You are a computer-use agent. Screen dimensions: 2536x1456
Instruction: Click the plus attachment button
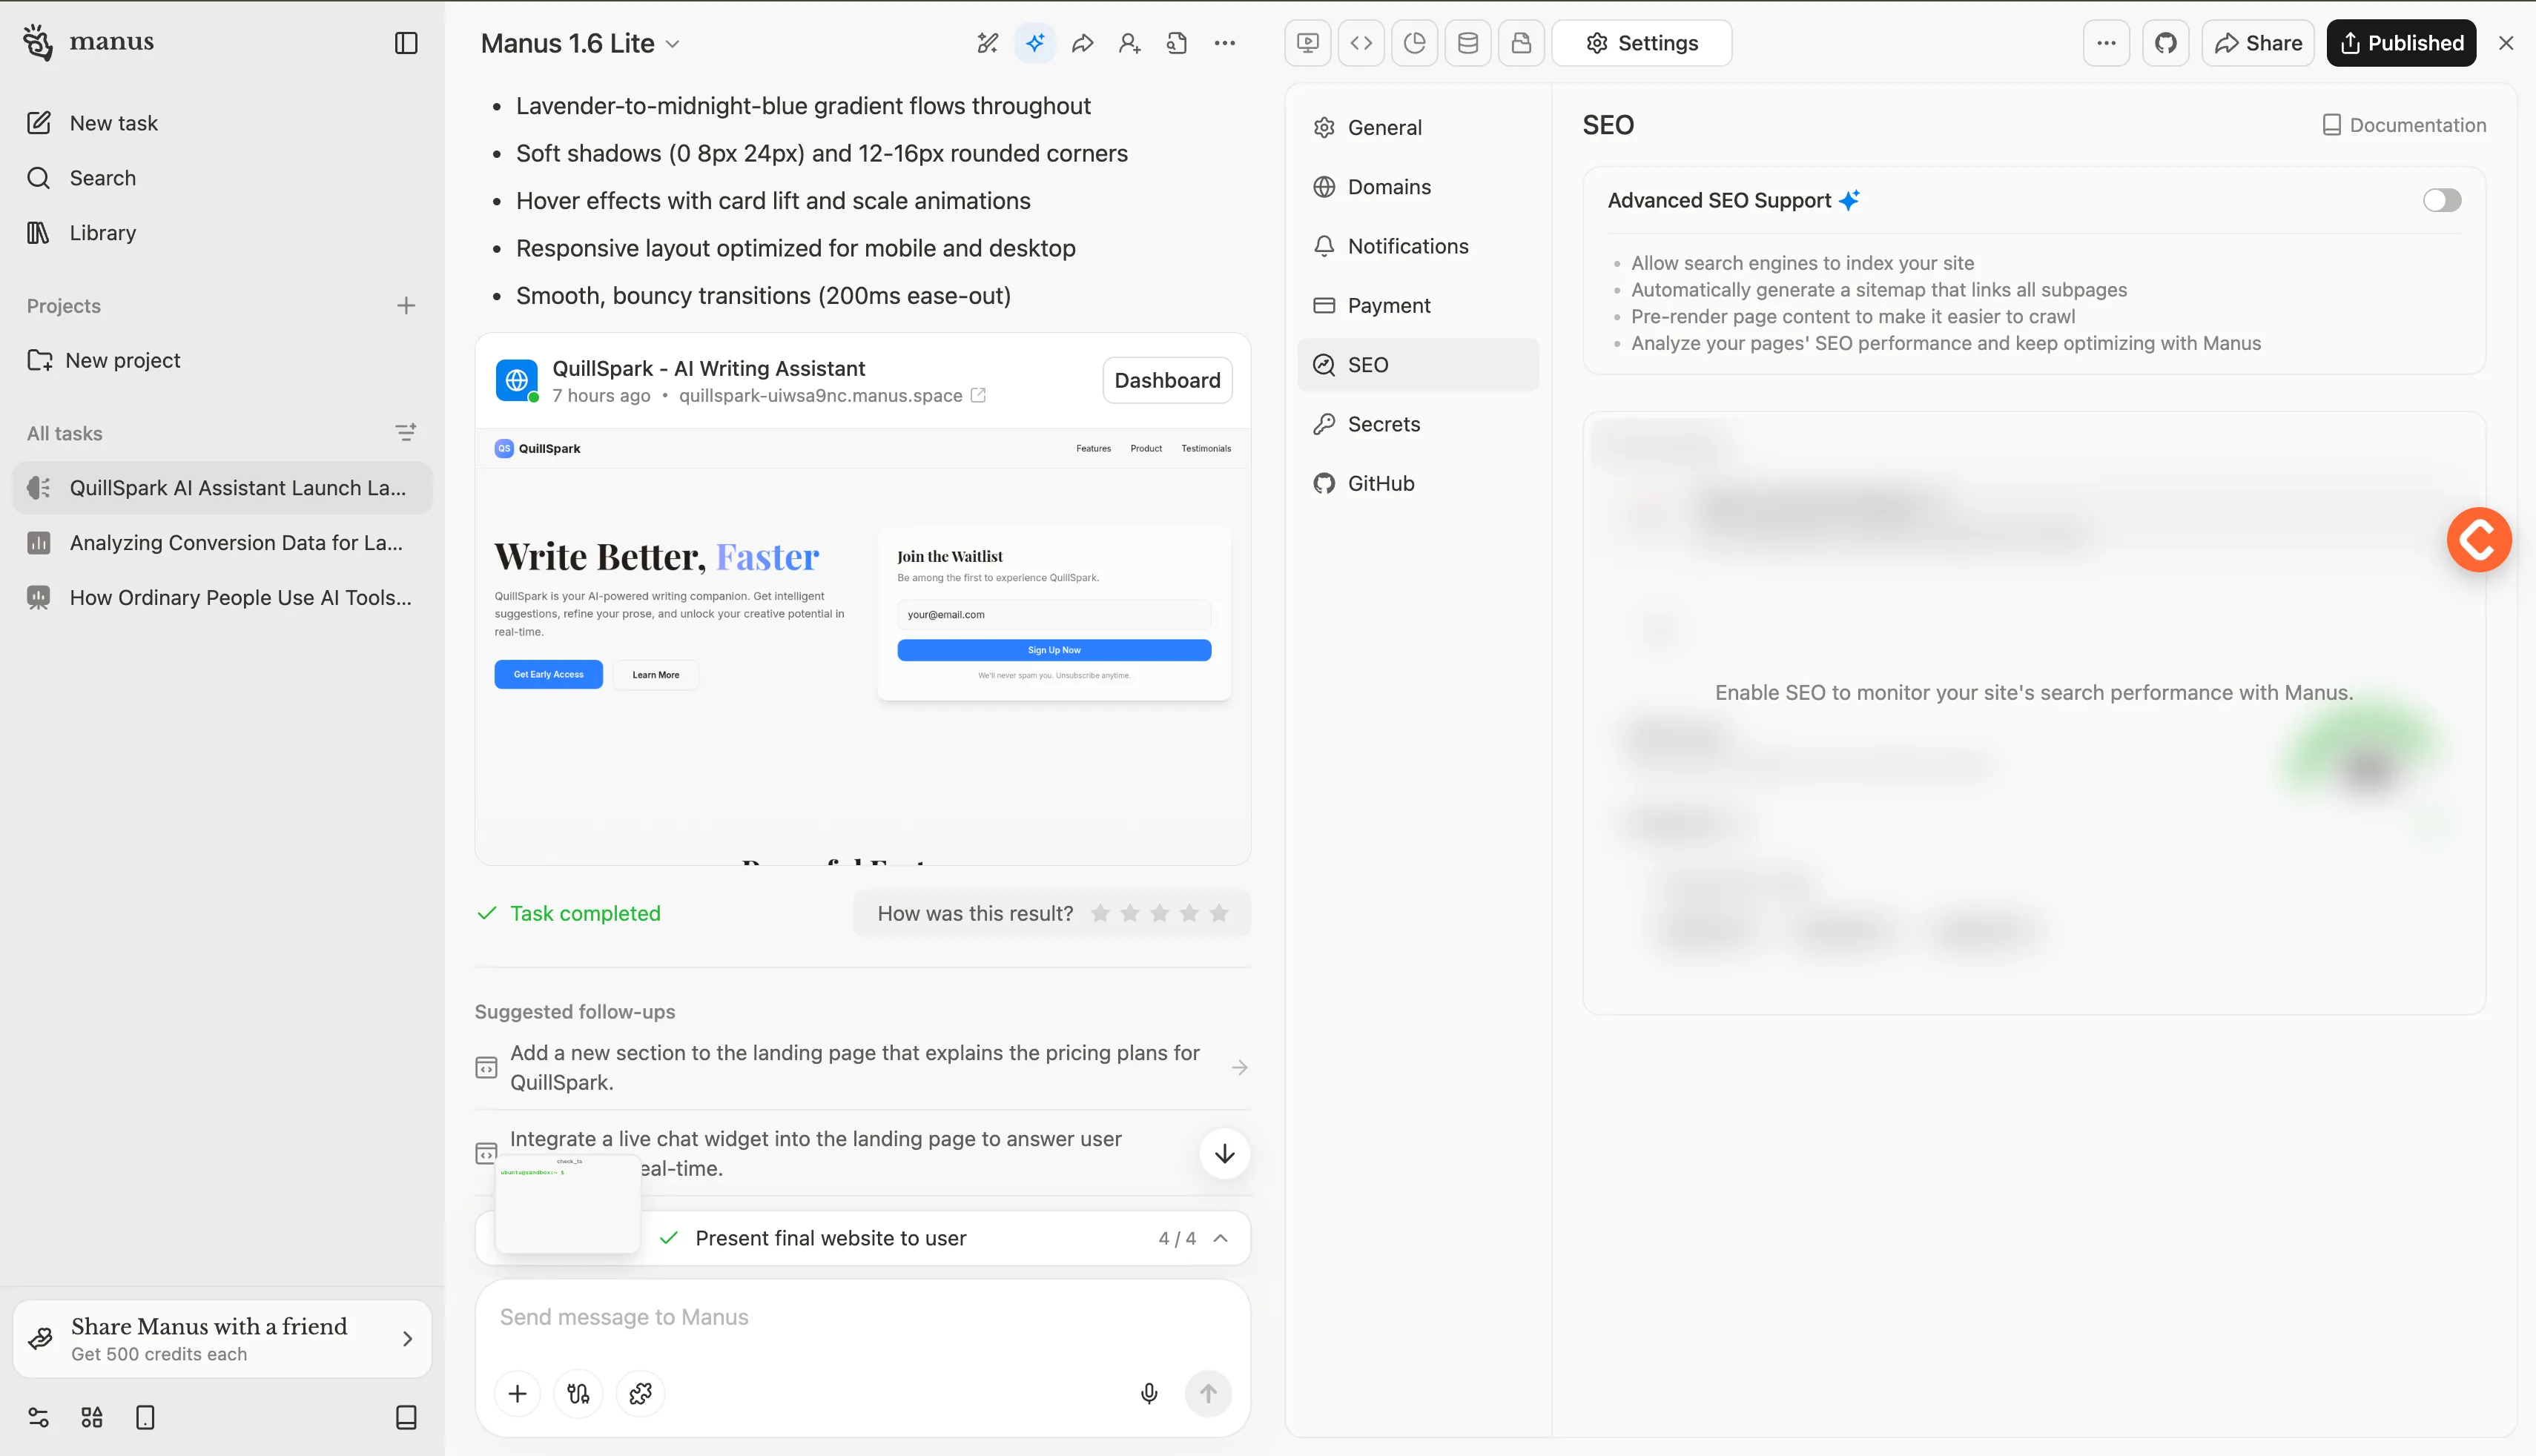(517, 1393)
